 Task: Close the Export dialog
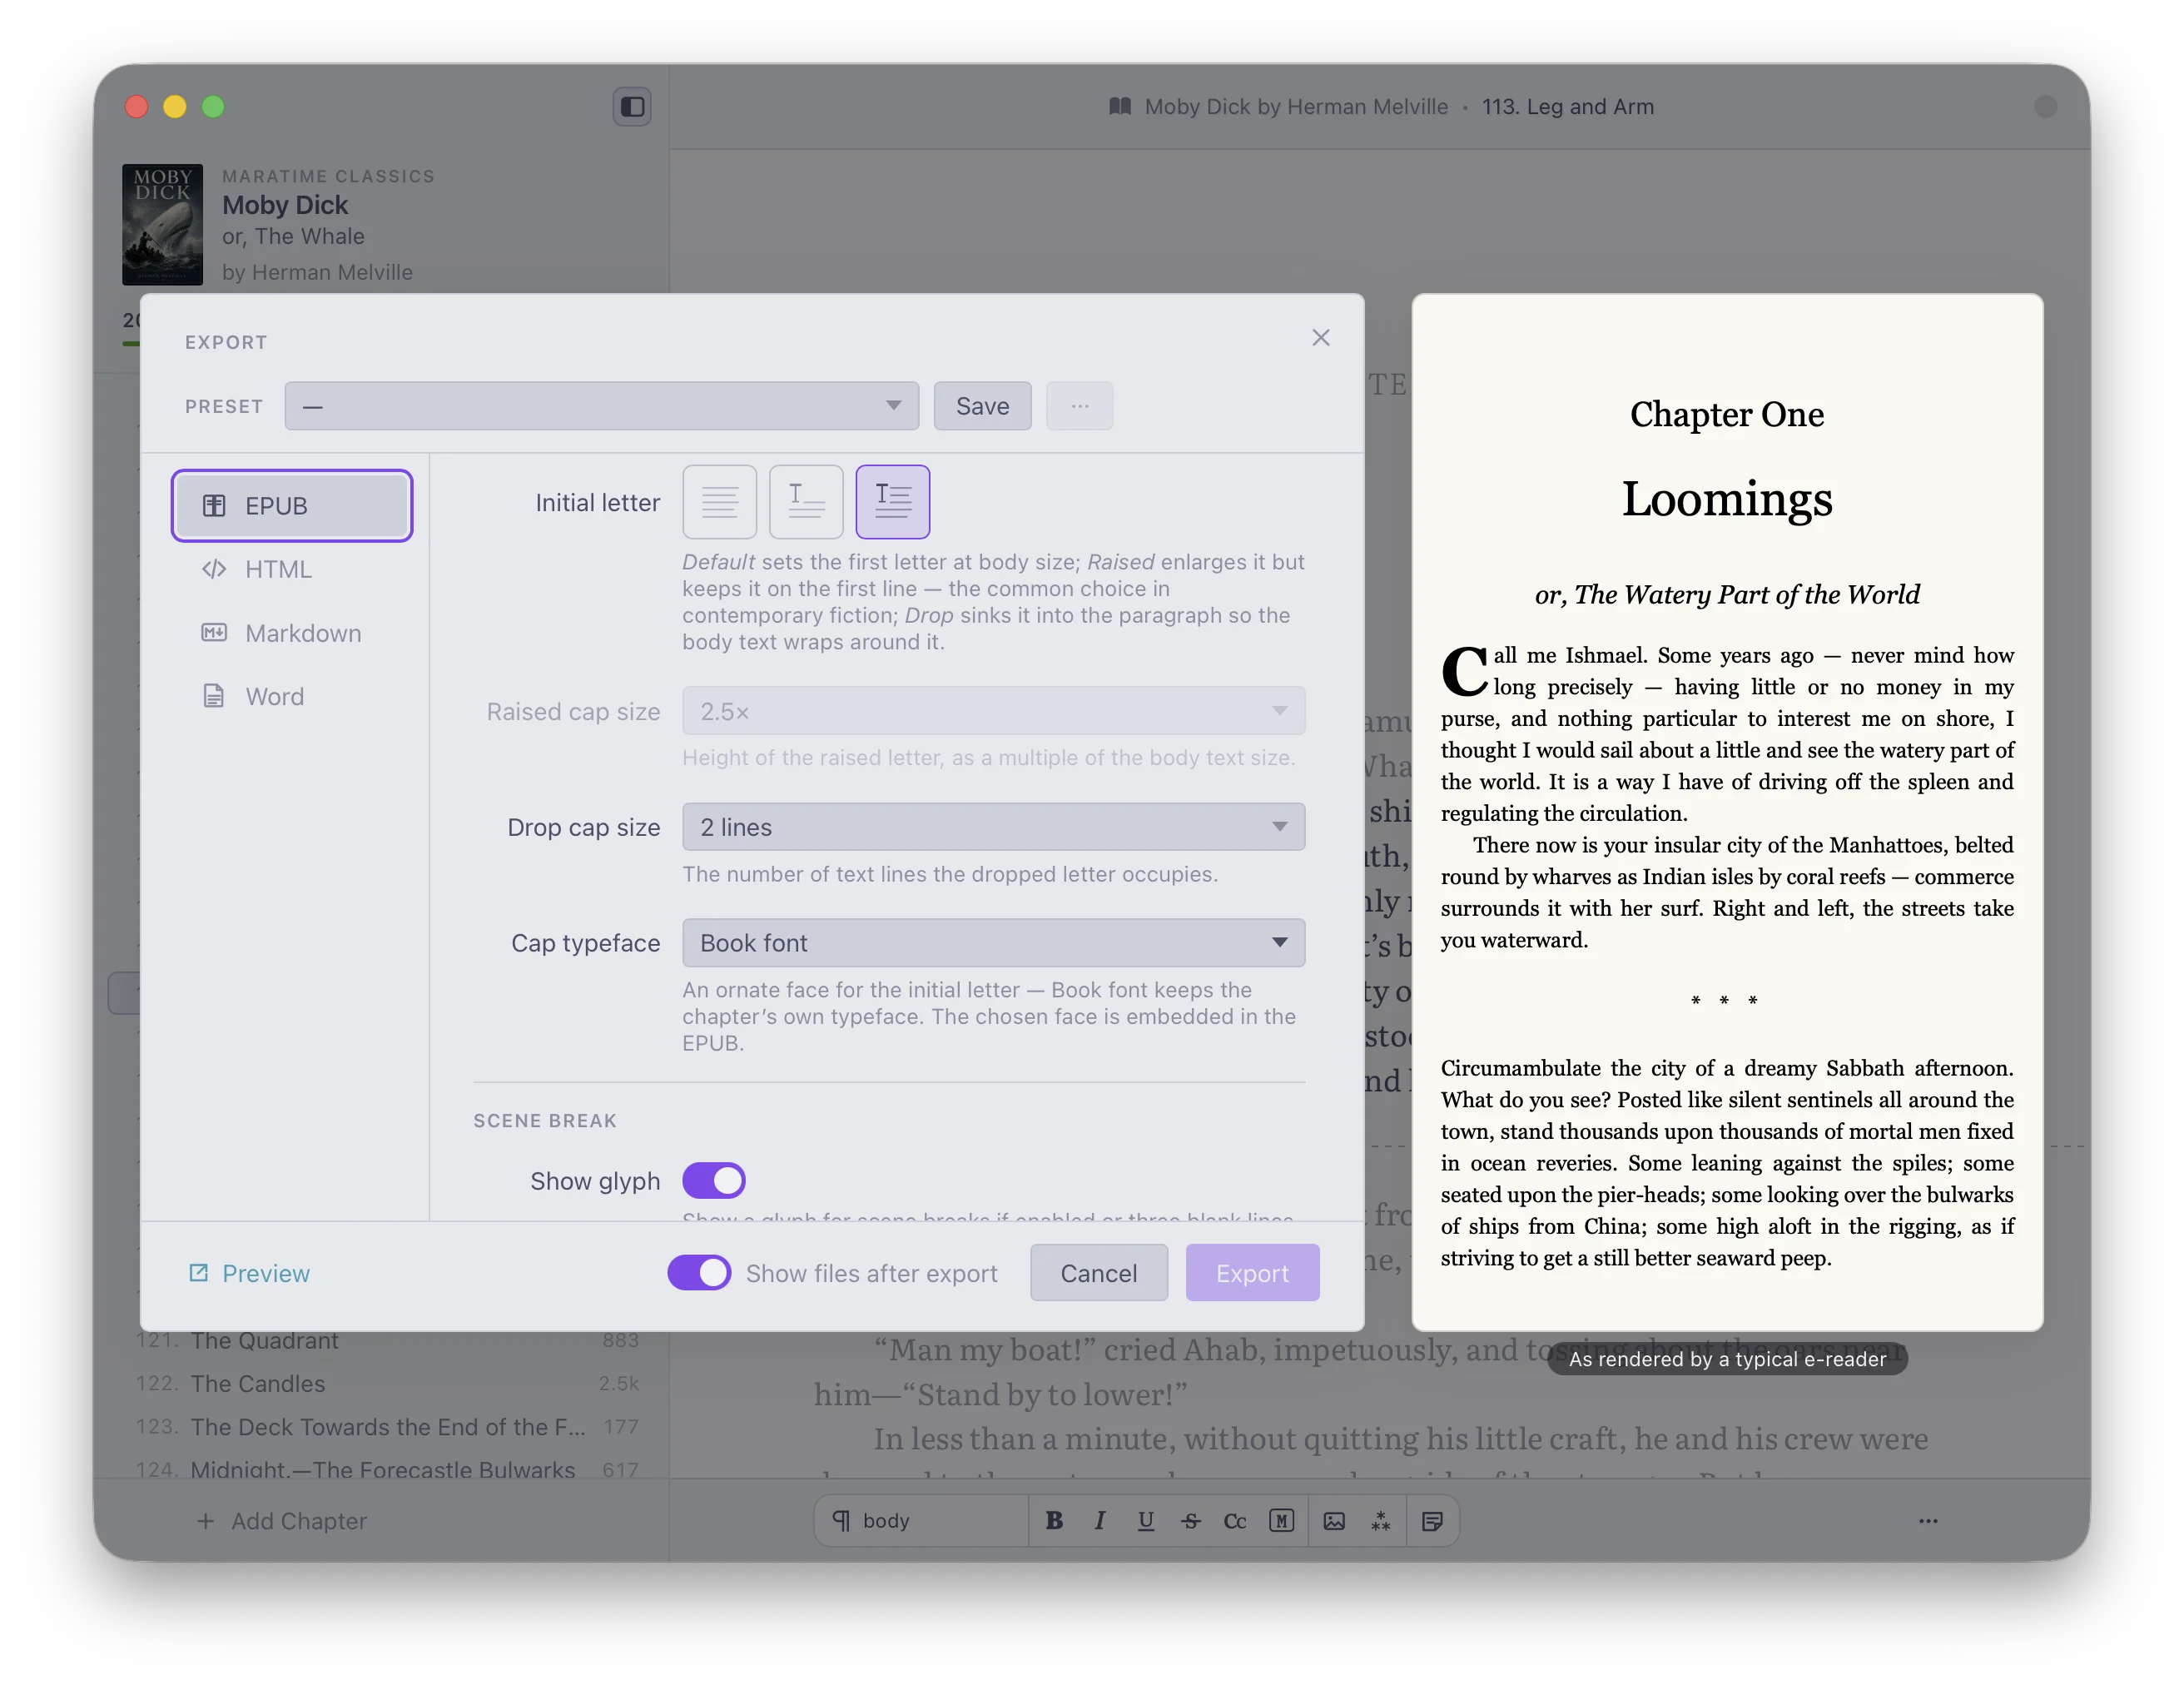[1321, 338]
